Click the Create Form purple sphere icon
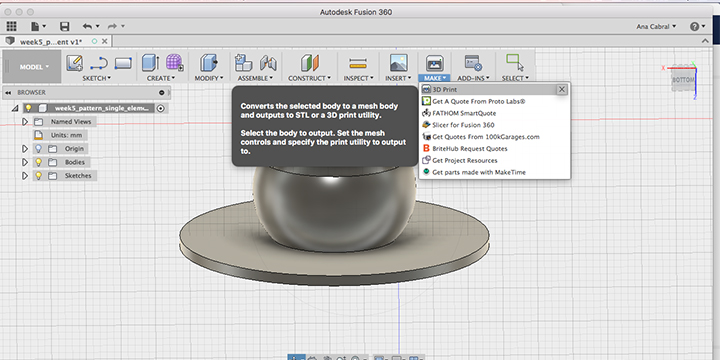Screen dimensions: 720x360 (x=174, y=63)
